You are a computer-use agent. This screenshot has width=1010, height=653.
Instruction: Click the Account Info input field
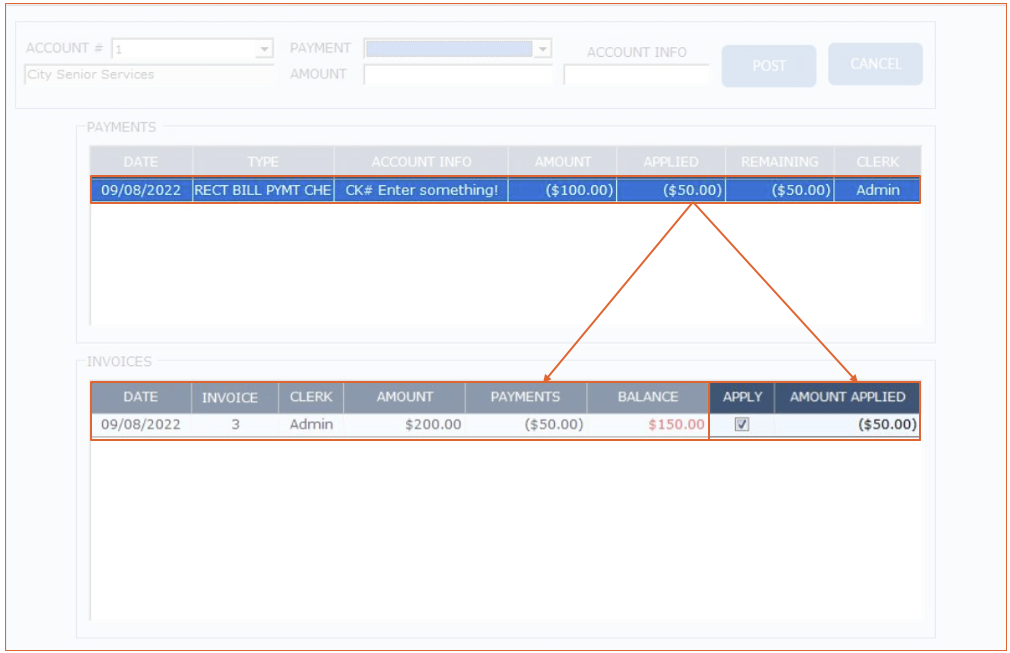[636, 75]
